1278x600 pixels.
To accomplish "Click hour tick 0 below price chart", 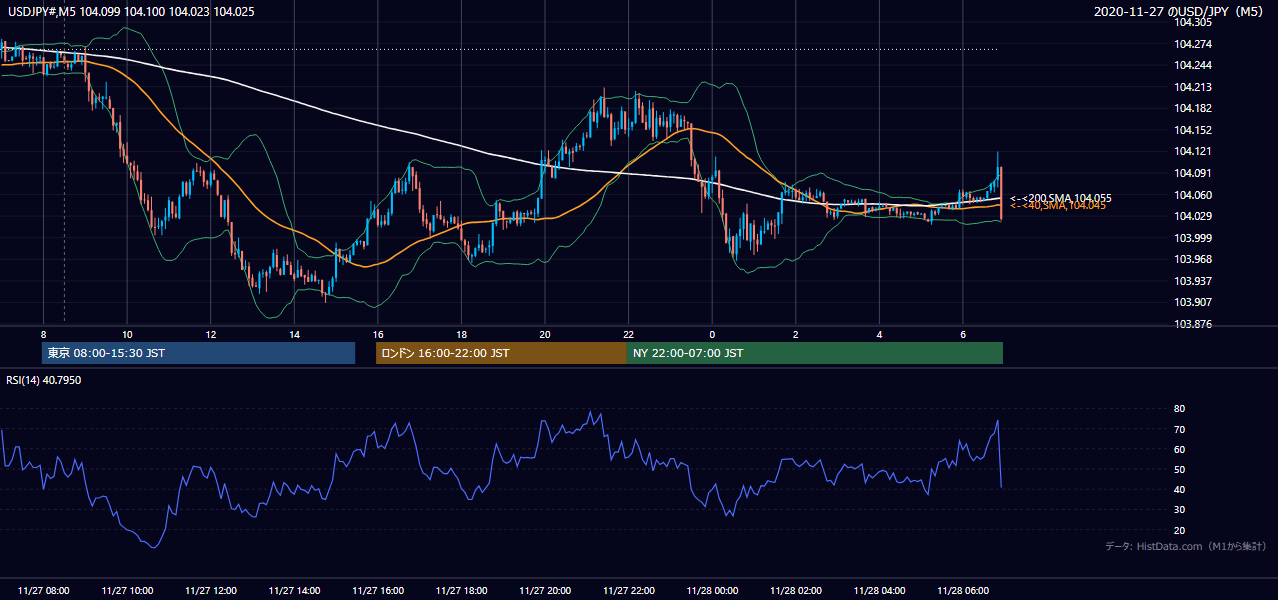I will pos(712,334).
